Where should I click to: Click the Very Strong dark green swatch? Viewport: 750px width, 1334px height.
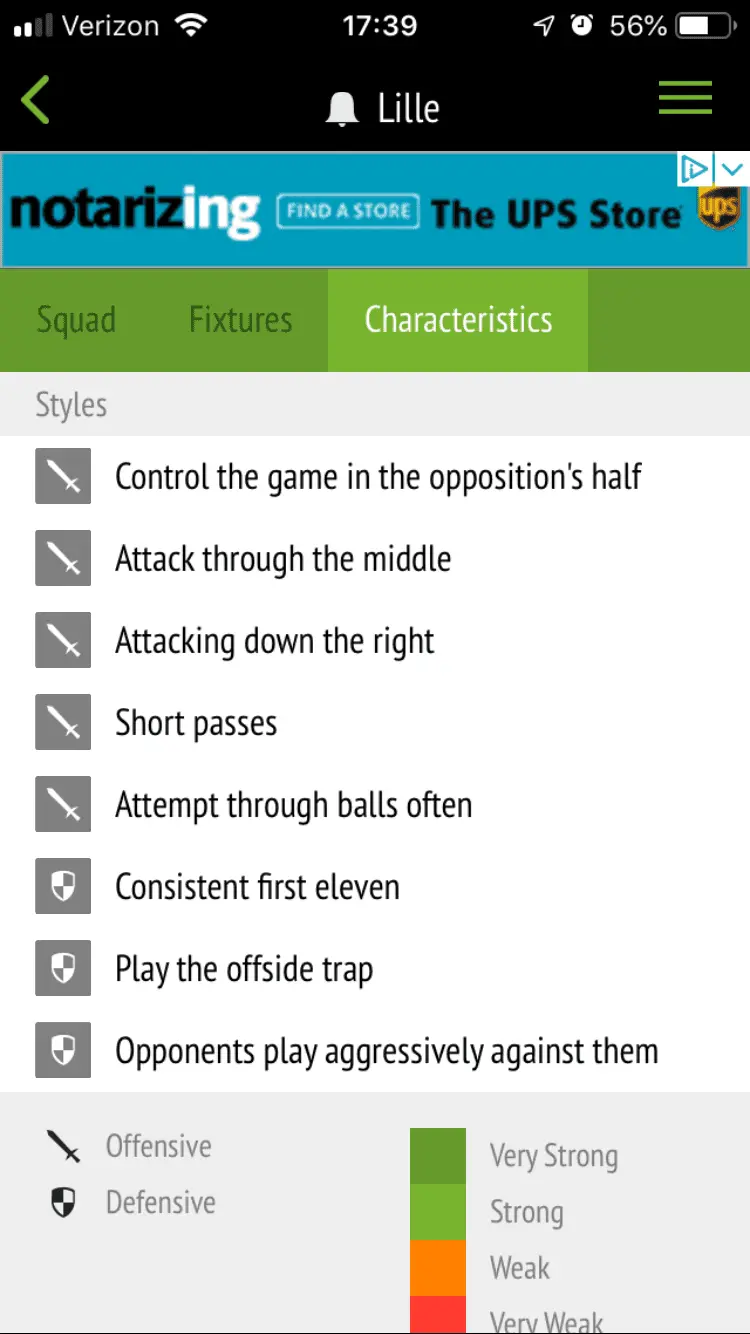(x=438, y=1156)
